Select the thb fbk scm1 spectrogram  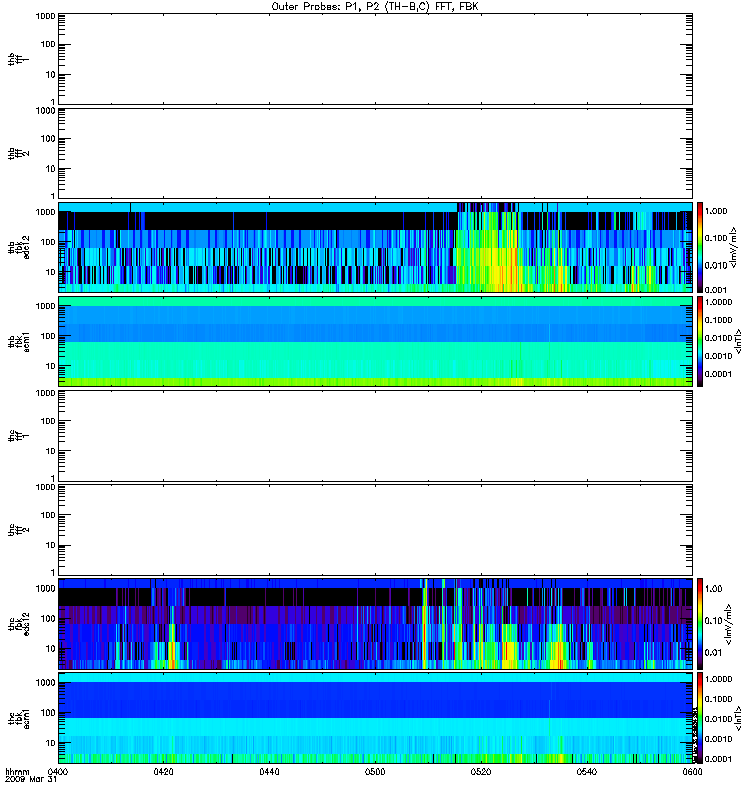376,341
